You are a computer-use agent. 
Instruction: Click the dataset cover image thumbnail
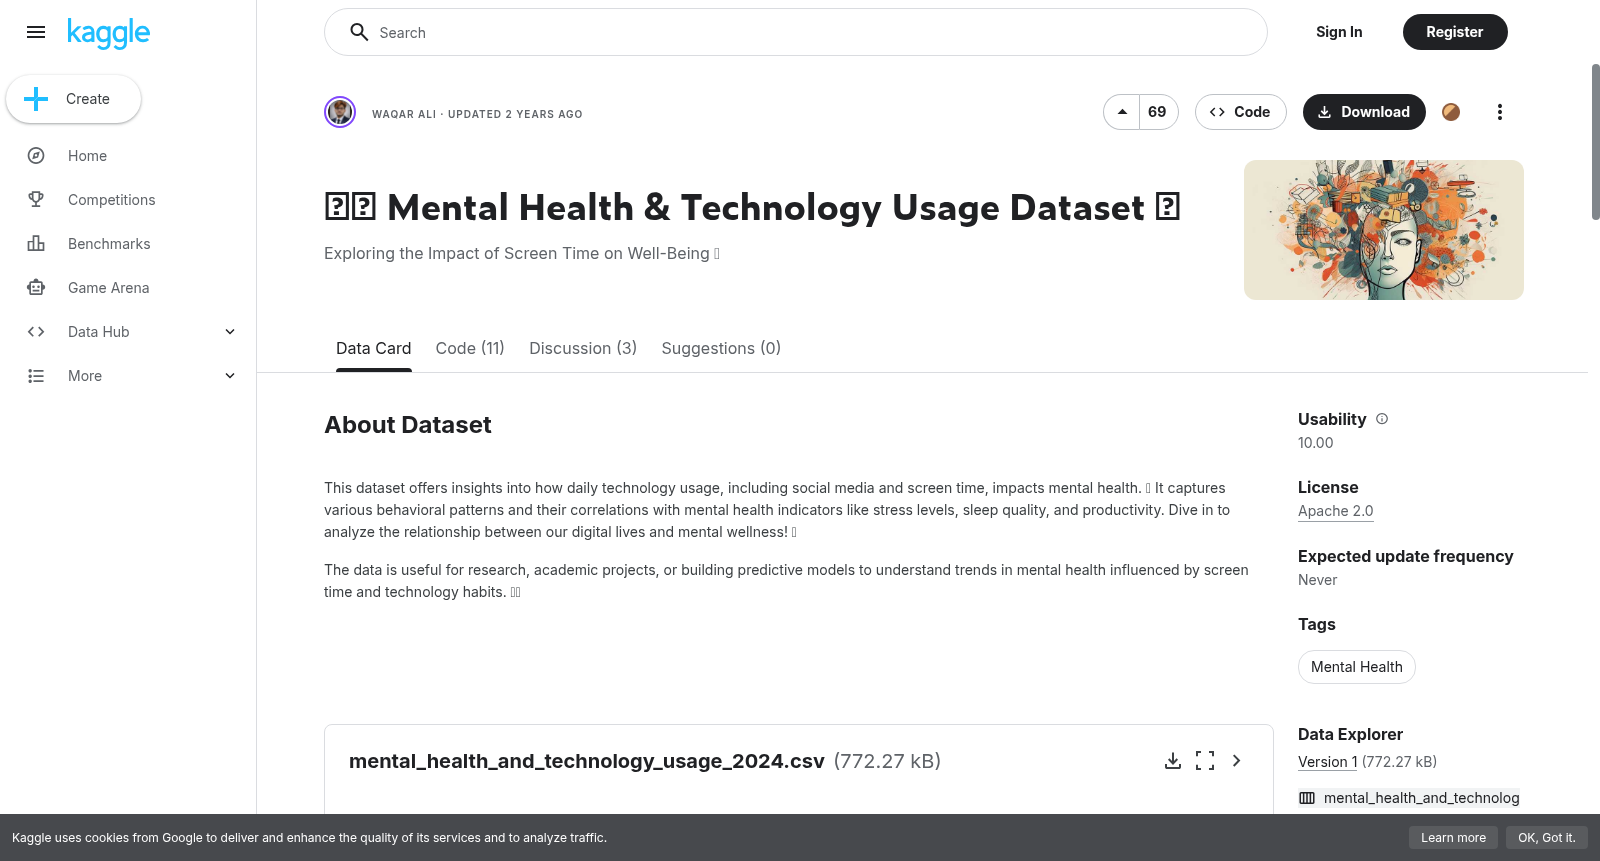pos(1384,230)
